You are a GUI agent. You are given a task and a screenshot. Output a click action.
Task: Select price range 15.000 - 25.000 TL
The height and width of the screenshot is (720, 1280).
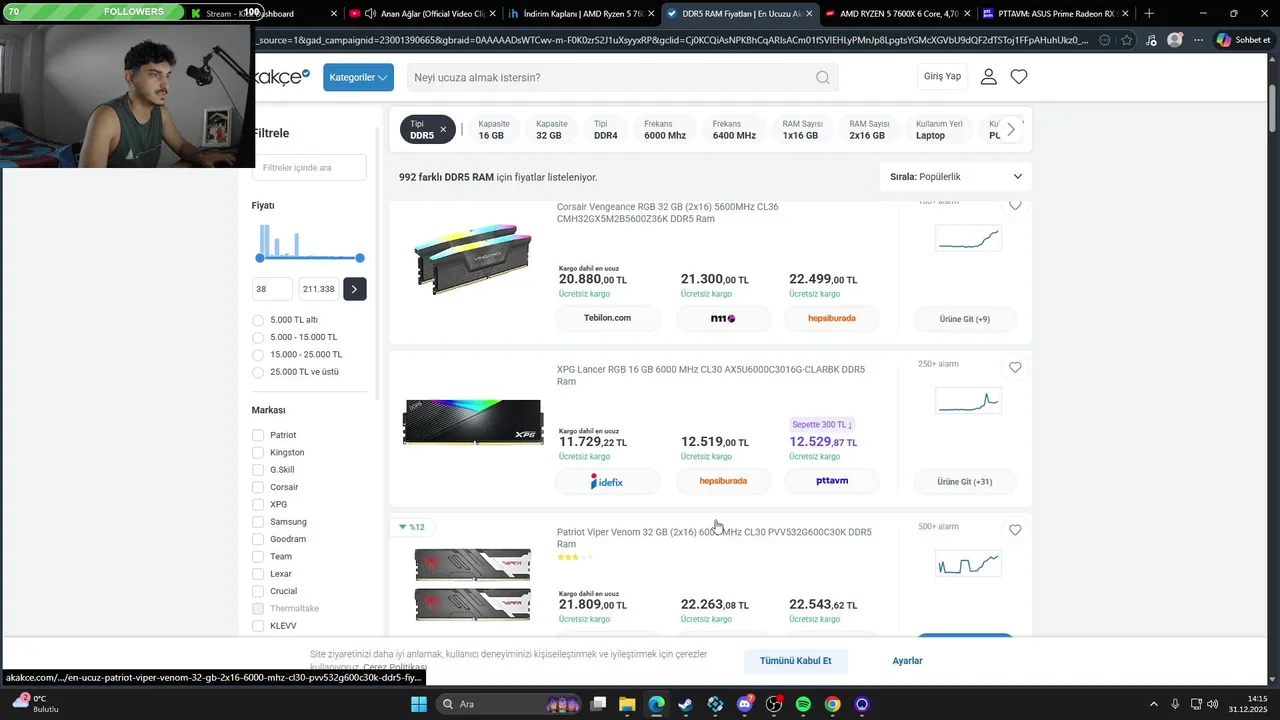258,354
